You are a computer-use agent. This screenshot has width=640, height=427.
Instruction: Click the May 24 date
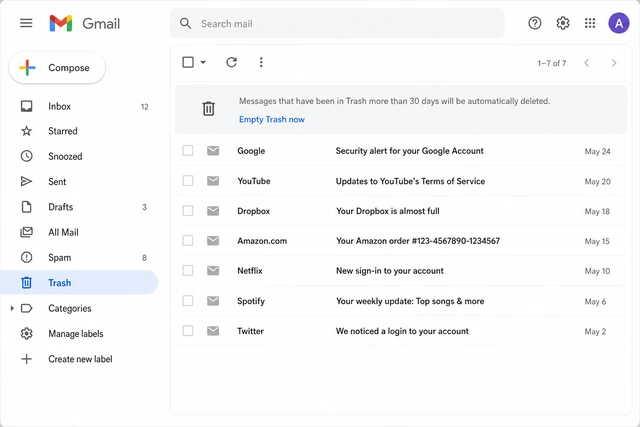click(x=597, y=151)
